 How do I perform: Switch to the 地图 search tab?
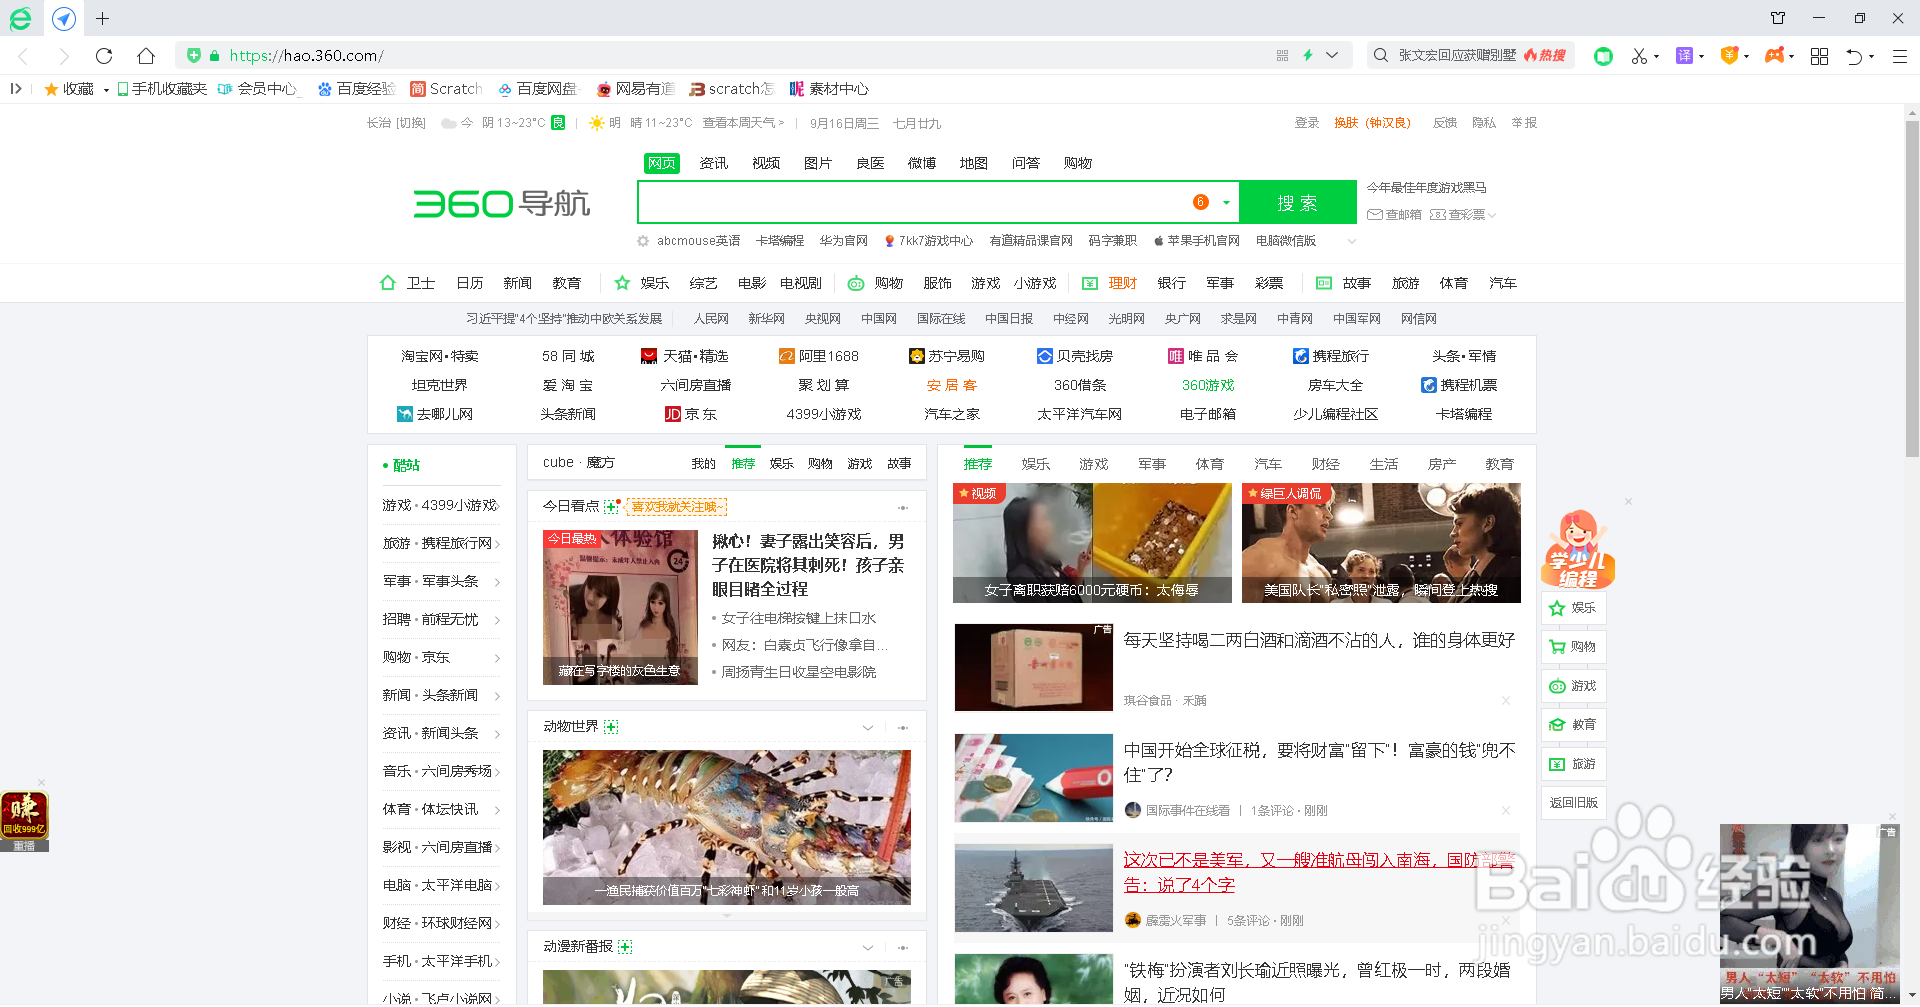[x=974, y=163]
